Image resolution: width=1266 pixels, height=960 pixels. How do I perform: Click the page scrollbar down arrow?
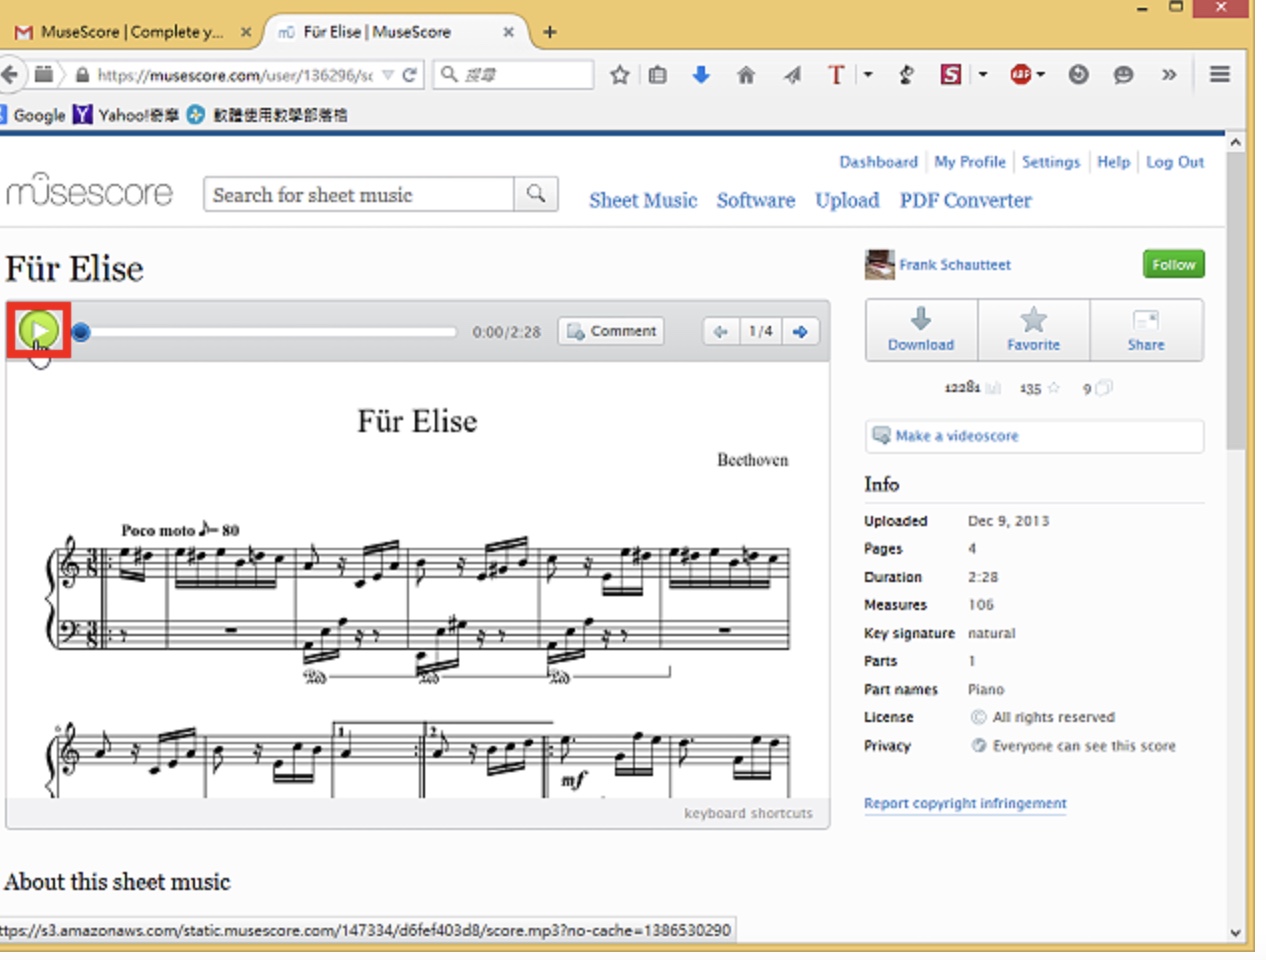click(x=1236, y=932)
